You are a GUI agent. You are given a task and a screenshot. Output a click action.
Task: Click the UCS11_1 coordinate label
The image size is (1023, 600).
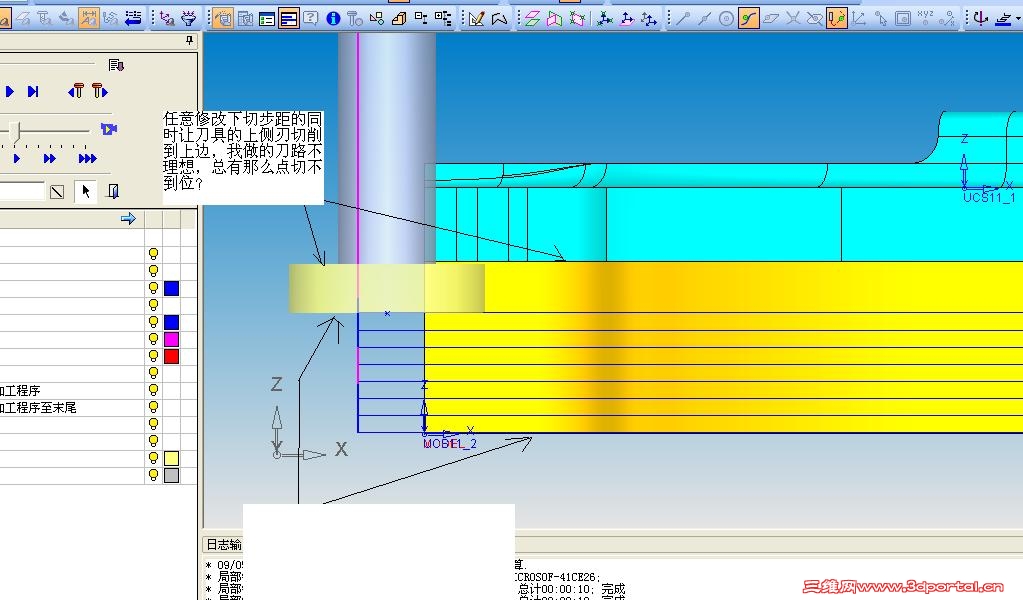pyautogui.click(x=989, y=197)
